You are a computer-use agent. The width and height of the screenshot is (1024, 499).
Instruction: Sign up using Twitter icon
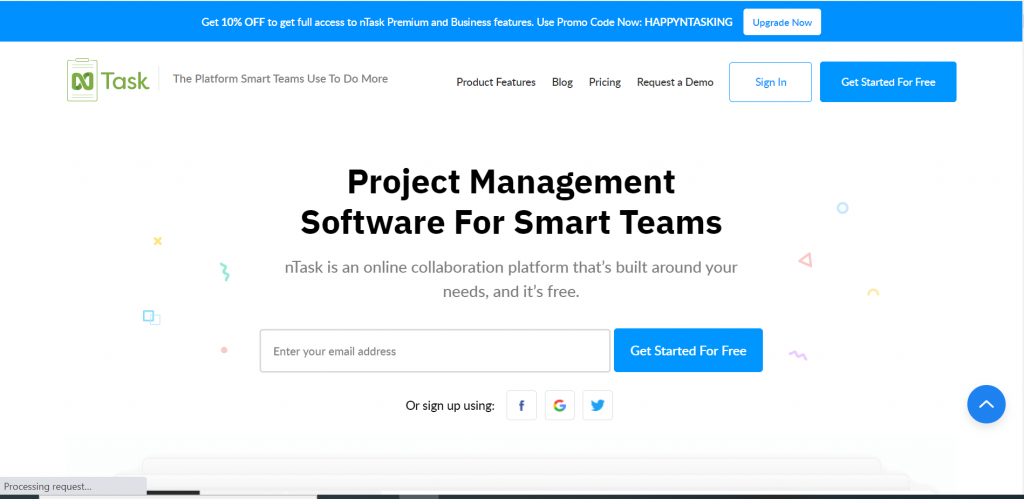coord(598,405)
